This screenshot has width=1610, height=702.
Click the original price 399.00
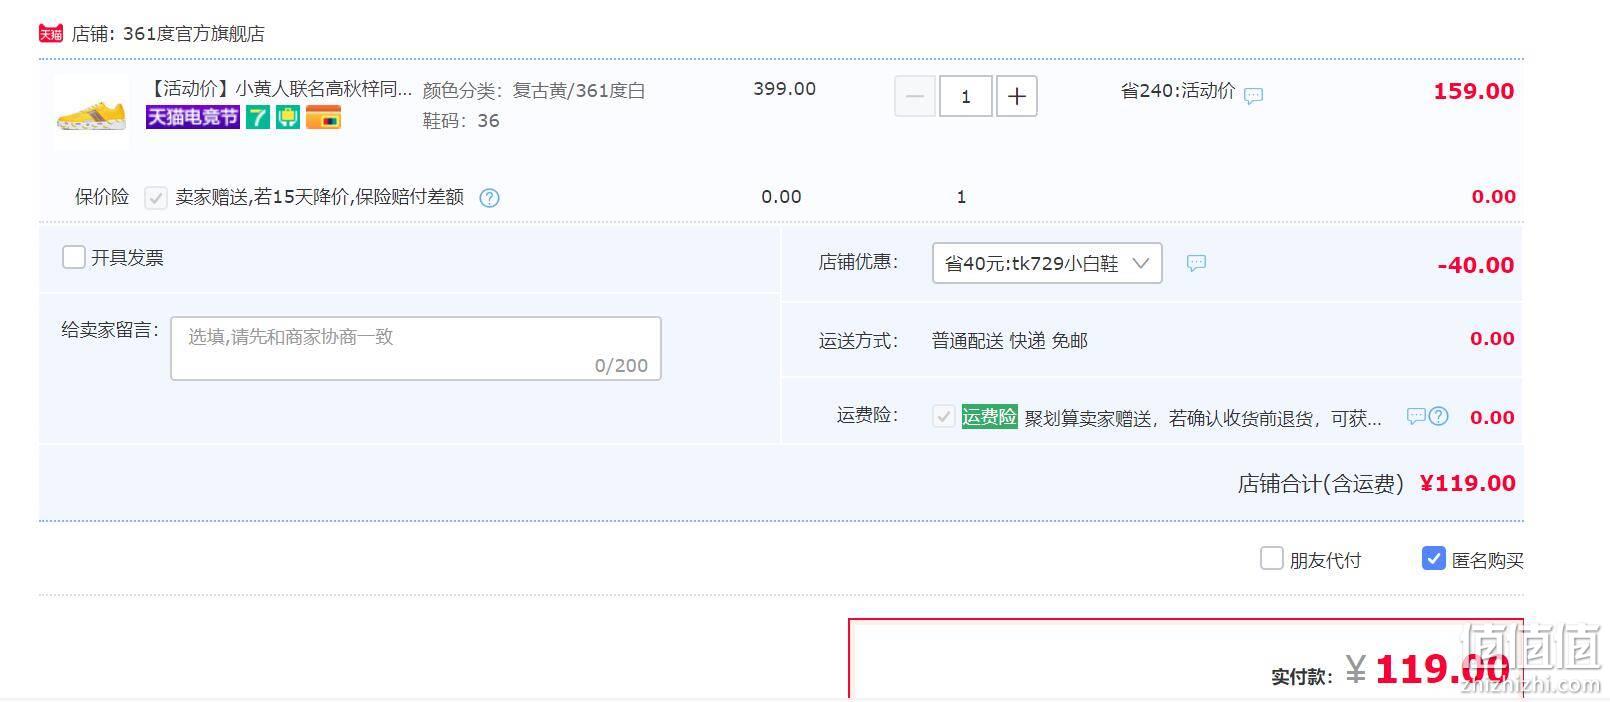tap(784, 89)
